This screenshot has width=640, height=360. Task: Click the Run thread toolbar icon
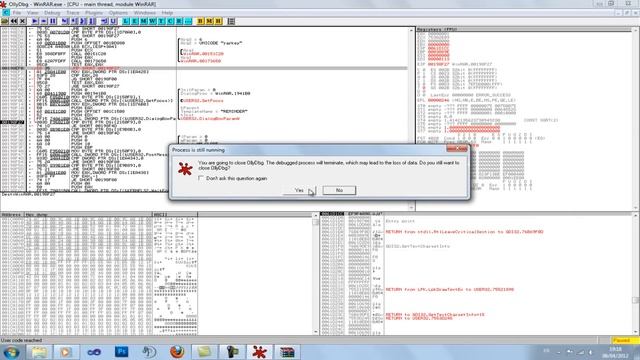44,21
